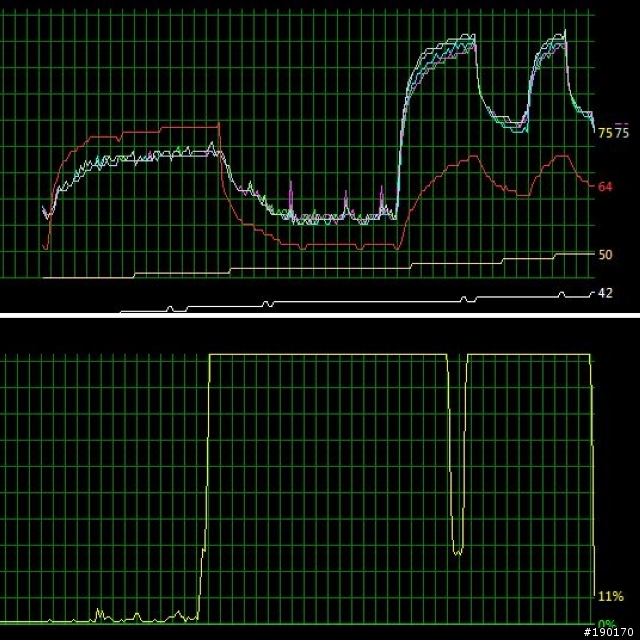
Task: Click the 11% load value
Action: [x=611, y=596]
